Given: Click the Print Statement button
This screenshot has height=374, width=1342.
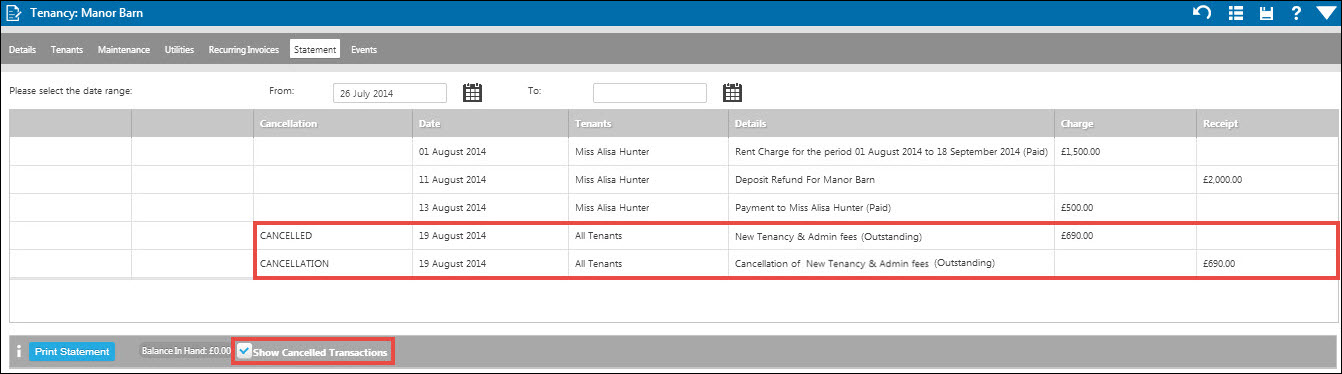Looking at the screenshot, I should [x=72, y=352].
